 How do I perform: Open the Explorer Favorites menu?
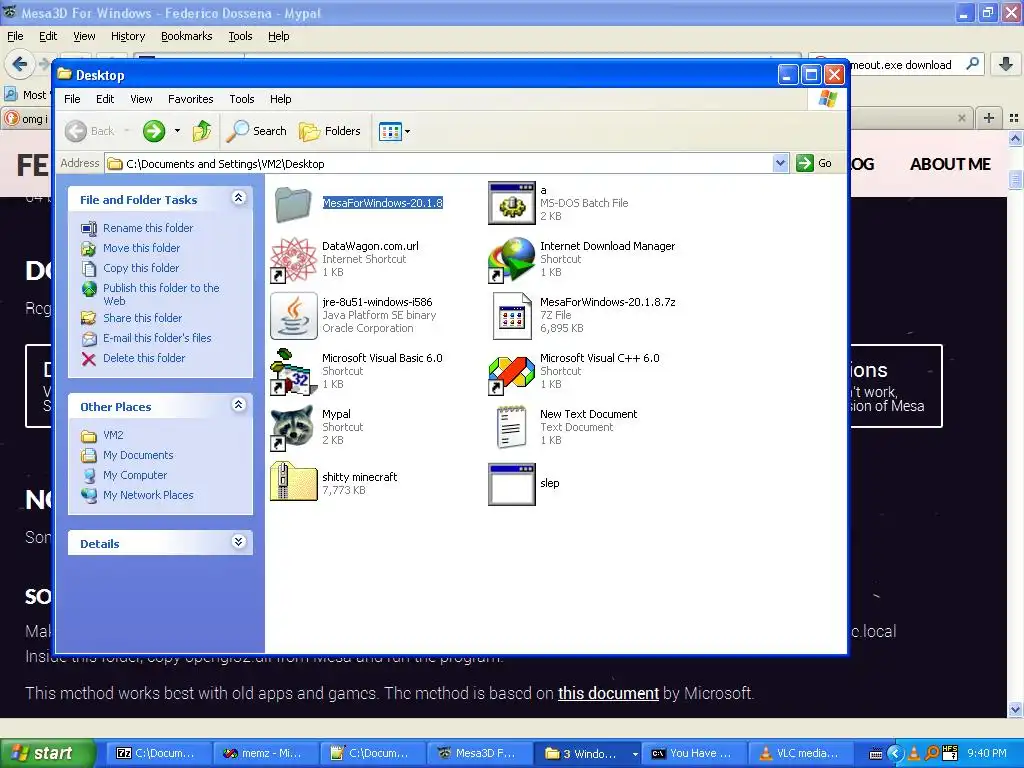tap(190, 99)
